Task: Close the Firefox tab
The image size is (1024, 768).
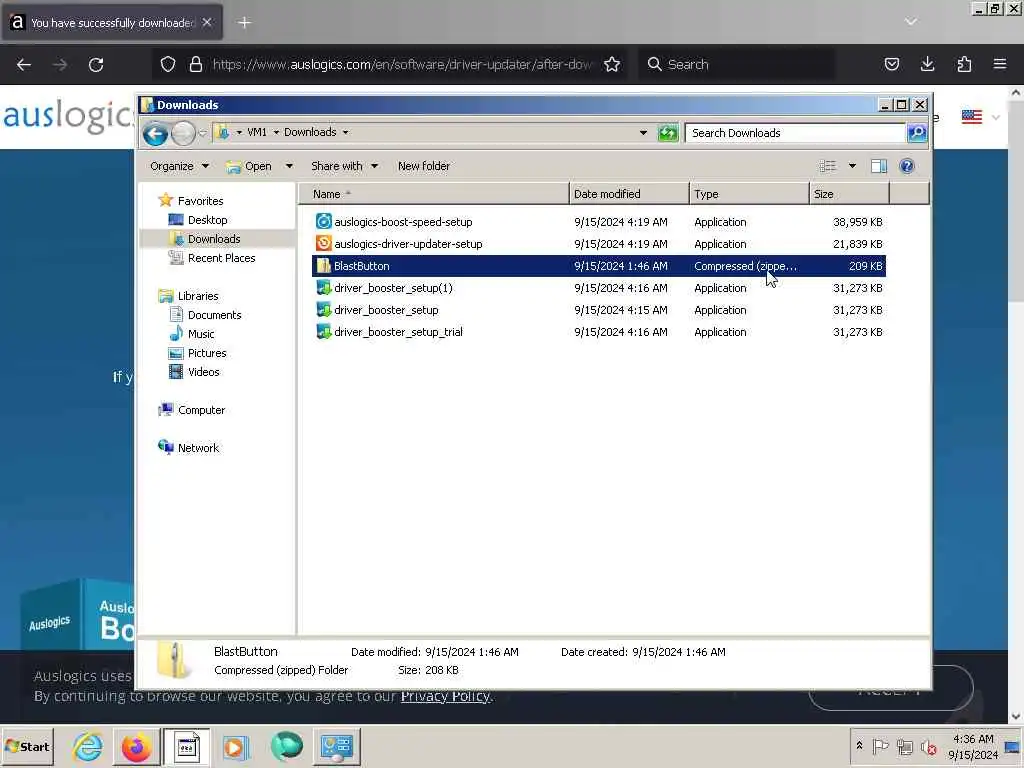Action: (207, 22)
